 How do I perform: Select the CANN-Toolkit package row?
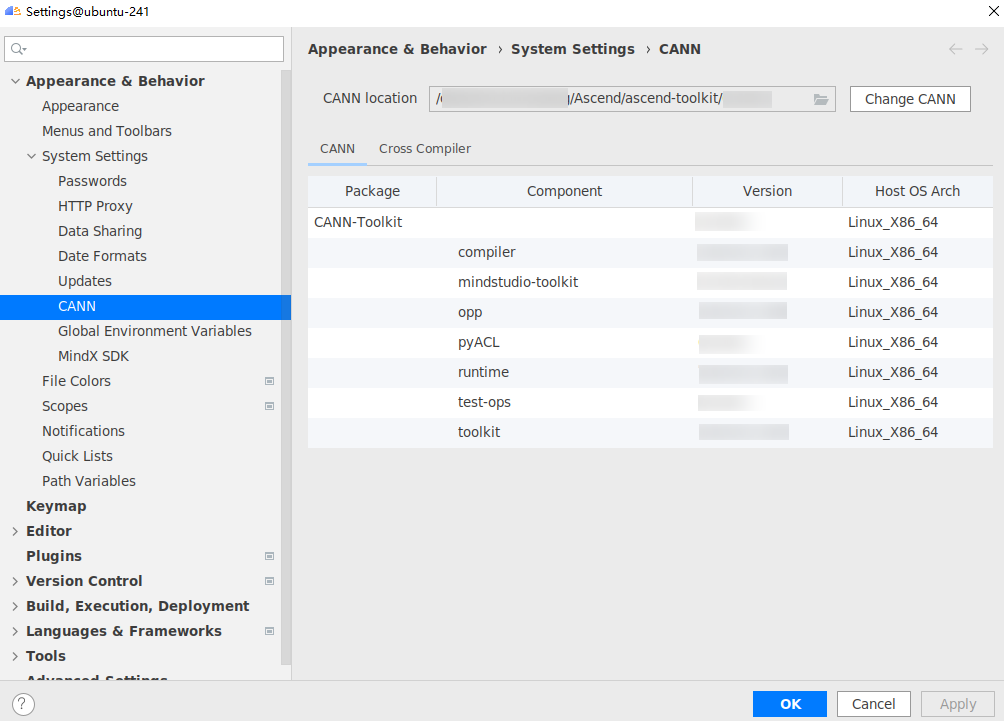650,222
